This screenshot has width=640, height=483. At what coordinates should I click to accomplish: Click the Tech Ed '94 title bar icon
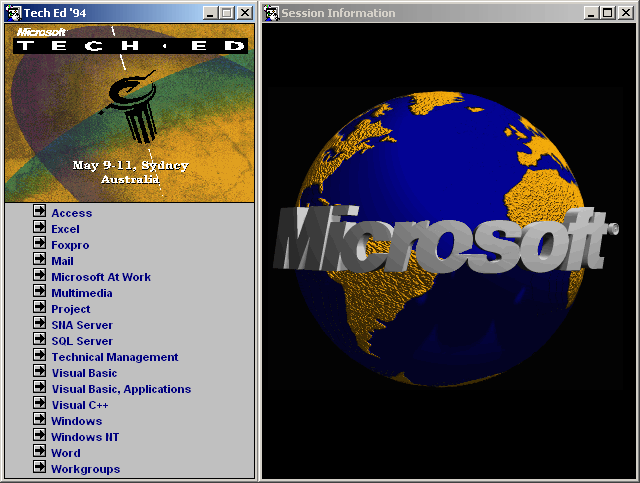(13, 13)
